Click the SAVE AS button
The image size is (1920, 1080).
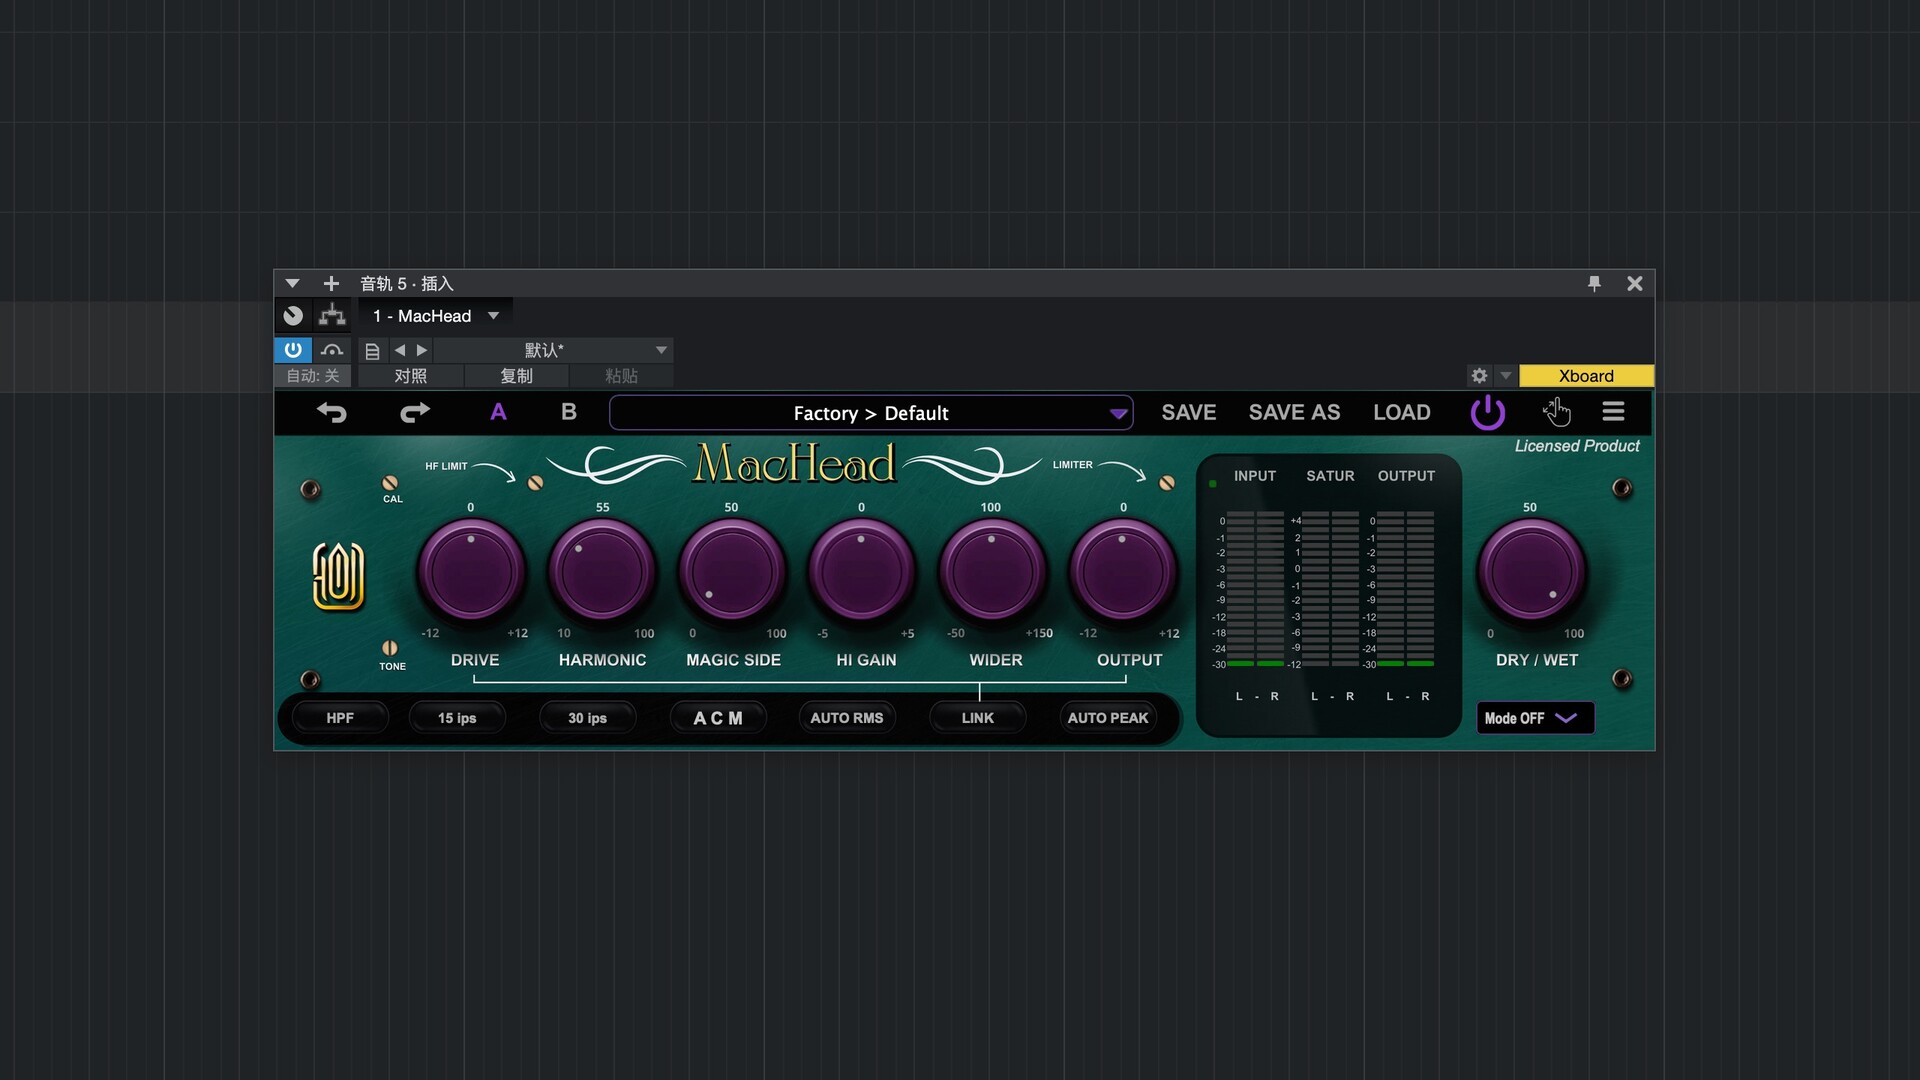(1294, 412)
